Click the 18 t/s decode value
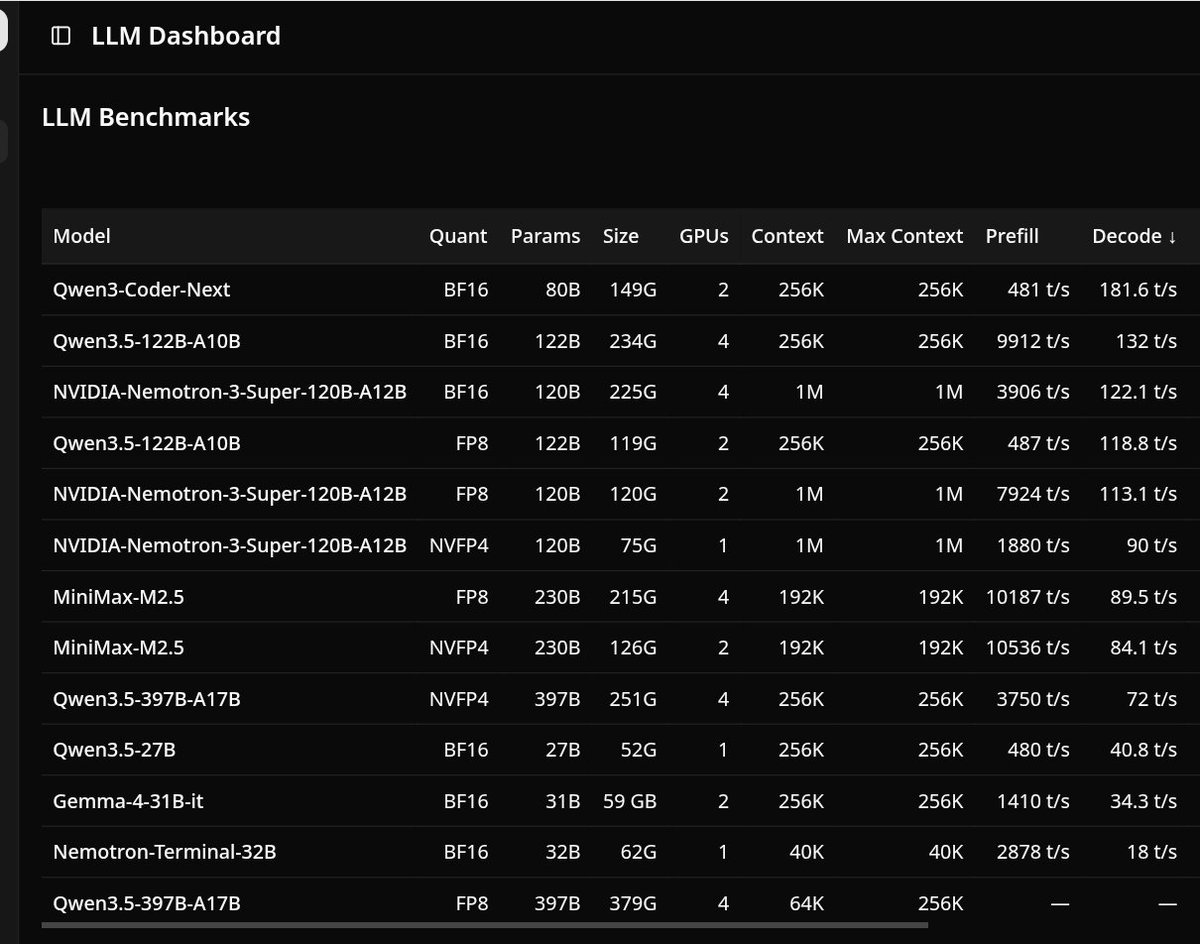Screen dimensions: 1200x944 [x=1152, y=852]
